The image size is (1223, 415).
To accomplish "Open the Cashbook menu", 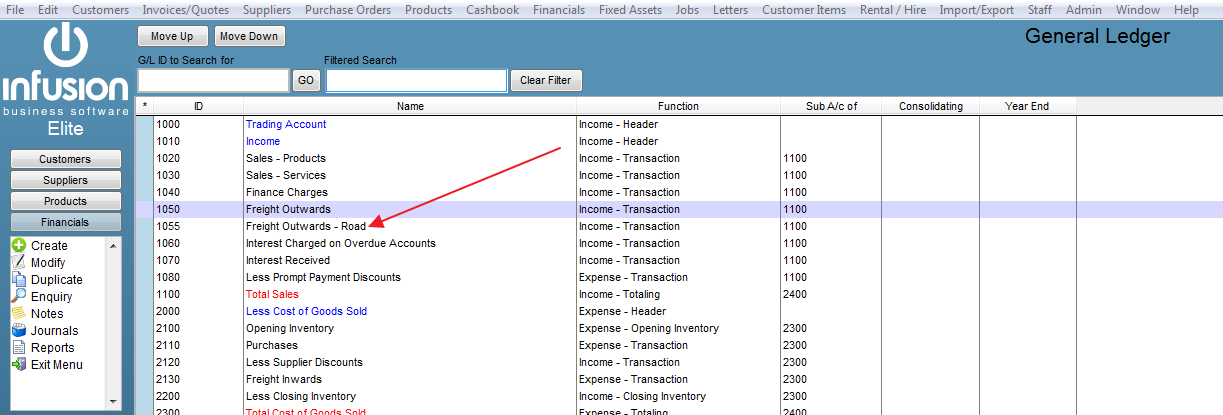I will [x=493, y=10].
